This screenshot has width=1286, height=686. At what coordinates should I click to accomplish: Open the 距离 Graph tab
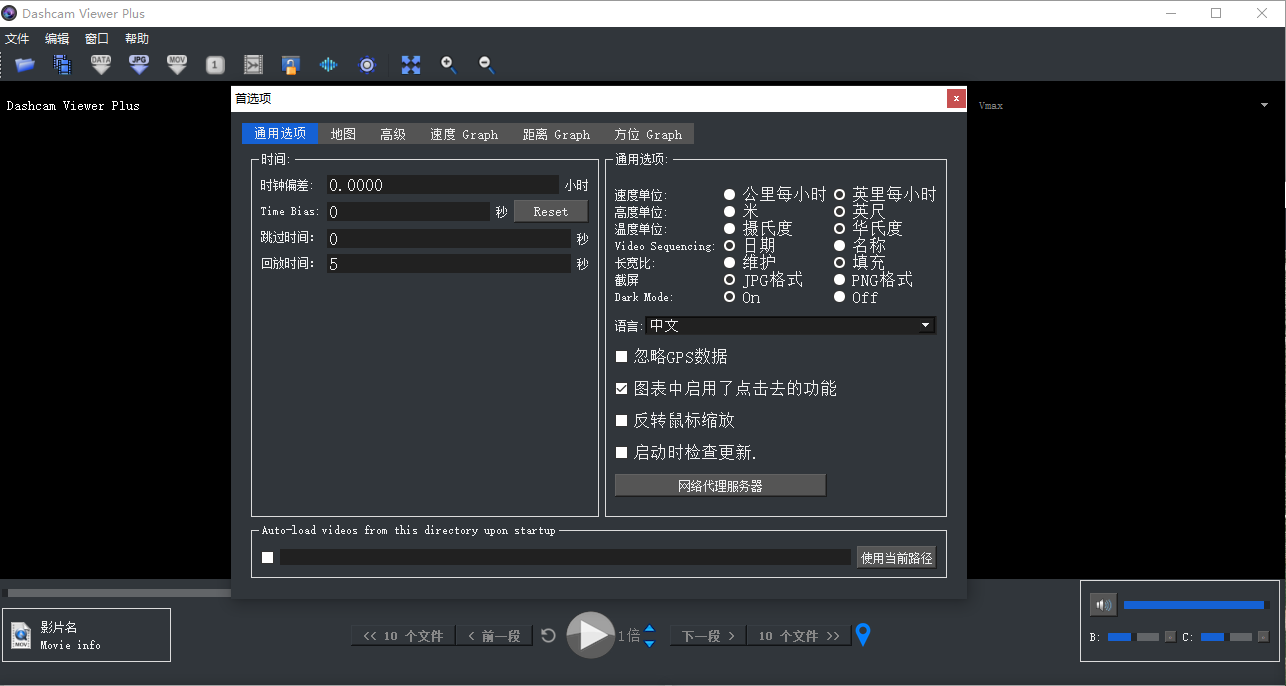(556, 134)
